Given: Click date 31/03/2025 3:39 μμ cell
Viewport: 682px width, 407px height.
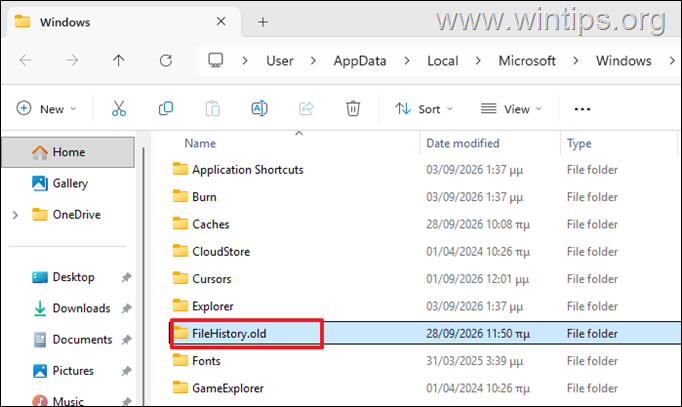Looking at the screenshot, I should [x=474, y=361].
